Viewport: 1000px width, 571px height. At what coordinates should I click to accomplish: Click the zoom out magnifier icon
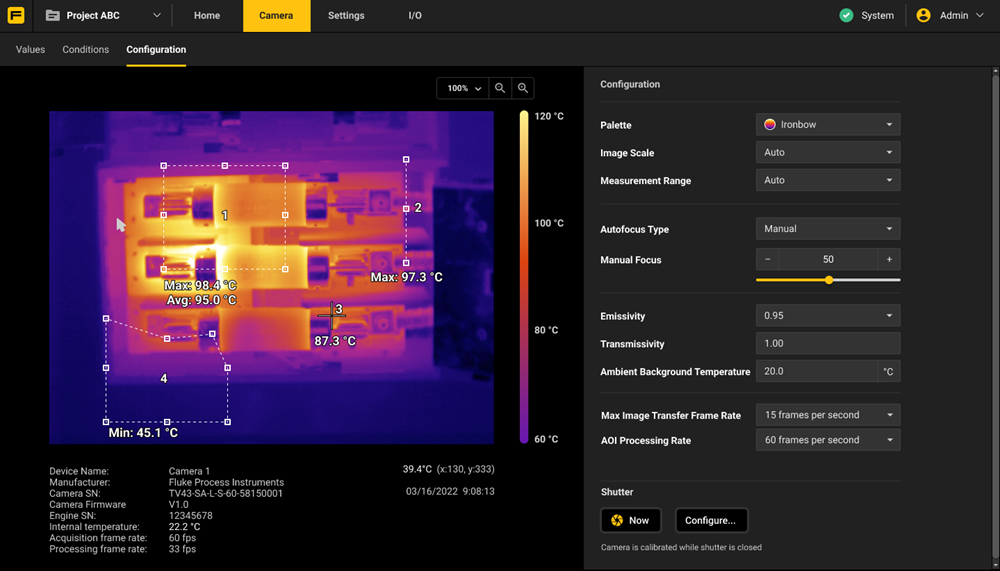[x=500, y=88]
